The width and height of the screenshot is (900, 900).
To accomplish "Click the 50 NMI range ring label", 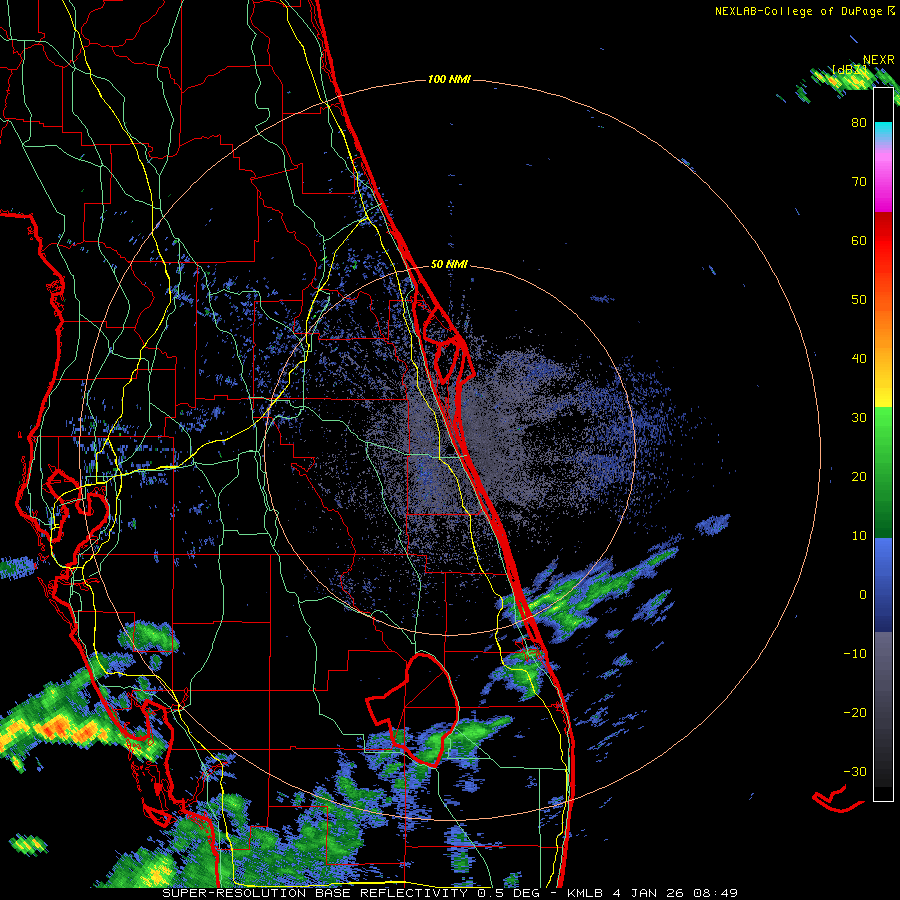I will click(x=449, y=264).
